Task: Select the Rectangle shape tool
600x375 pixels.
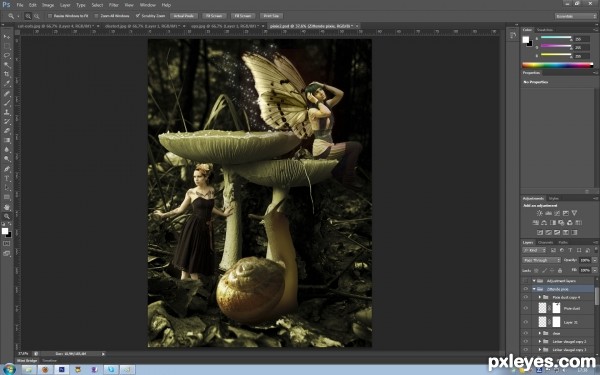Action: point(7,197)
